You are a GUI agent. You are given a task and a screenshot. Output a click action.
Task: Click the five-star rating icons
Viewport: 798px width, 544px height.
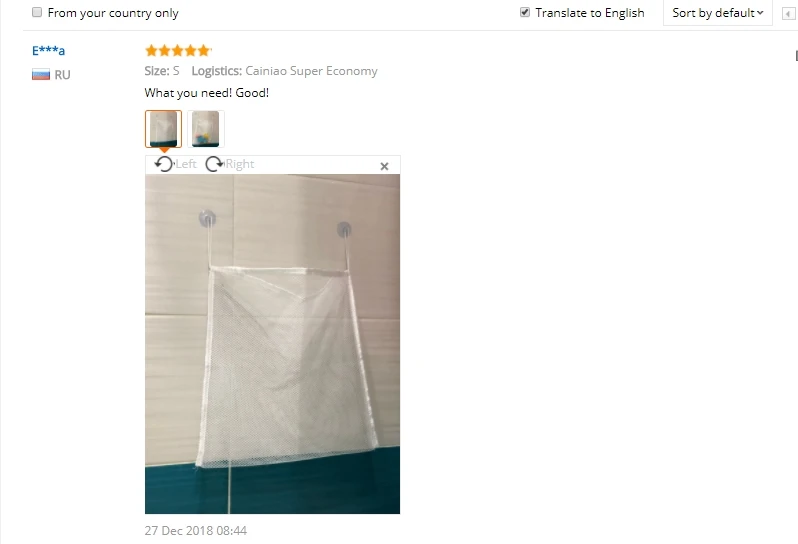click(x=178, y=50)
